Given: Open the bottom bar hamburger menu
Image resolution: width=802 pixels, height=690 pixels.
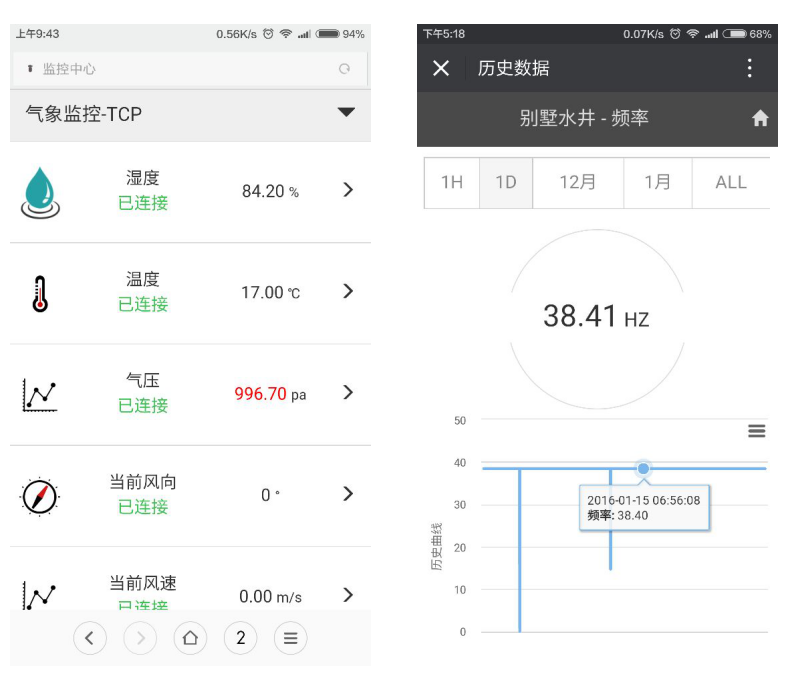Looking at the screenshot, I should 290,638.
